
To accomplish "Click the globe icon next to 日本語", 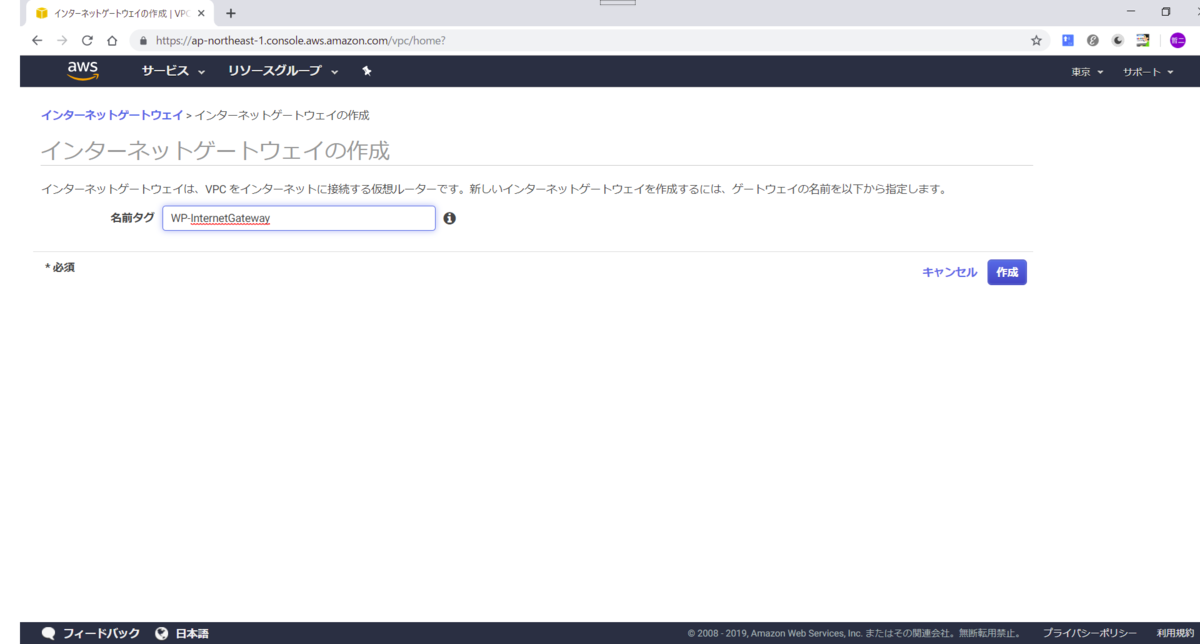I will 162,632.
